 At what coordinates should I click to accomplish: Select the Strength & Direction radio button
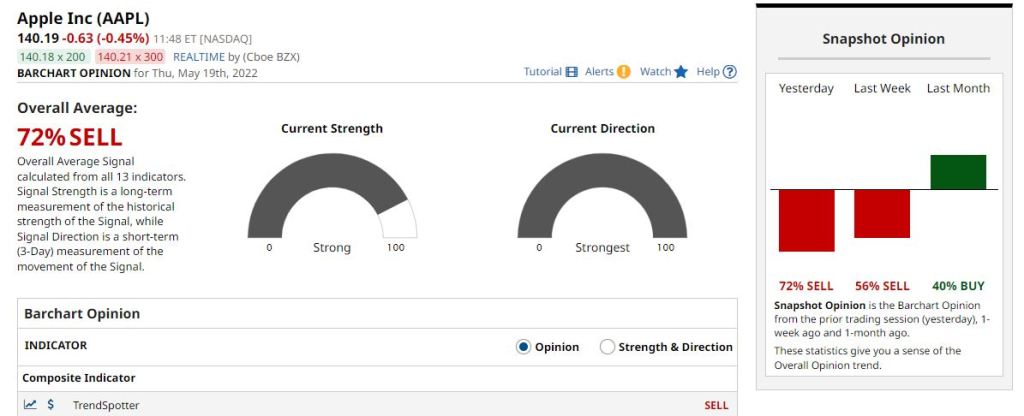[607, 347]
